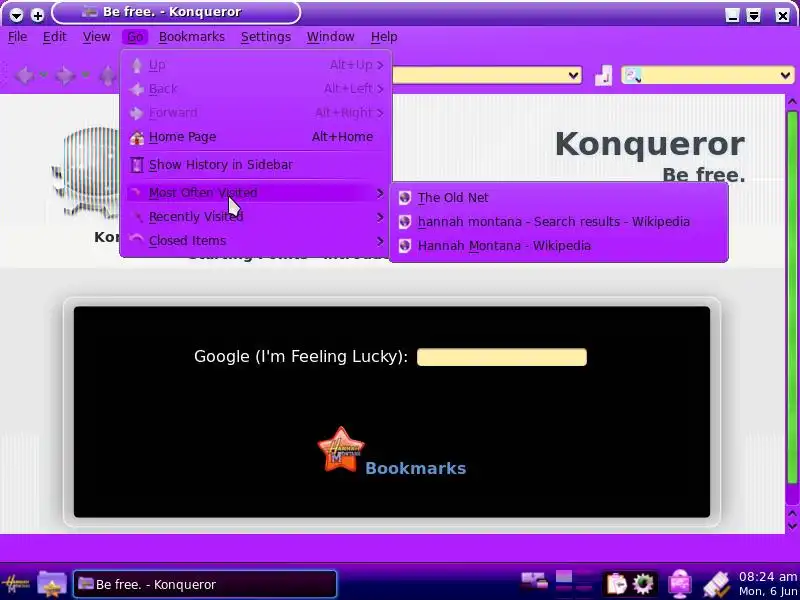Click the Go button next to location bar
800x600 pixels.
coord(604,76)
